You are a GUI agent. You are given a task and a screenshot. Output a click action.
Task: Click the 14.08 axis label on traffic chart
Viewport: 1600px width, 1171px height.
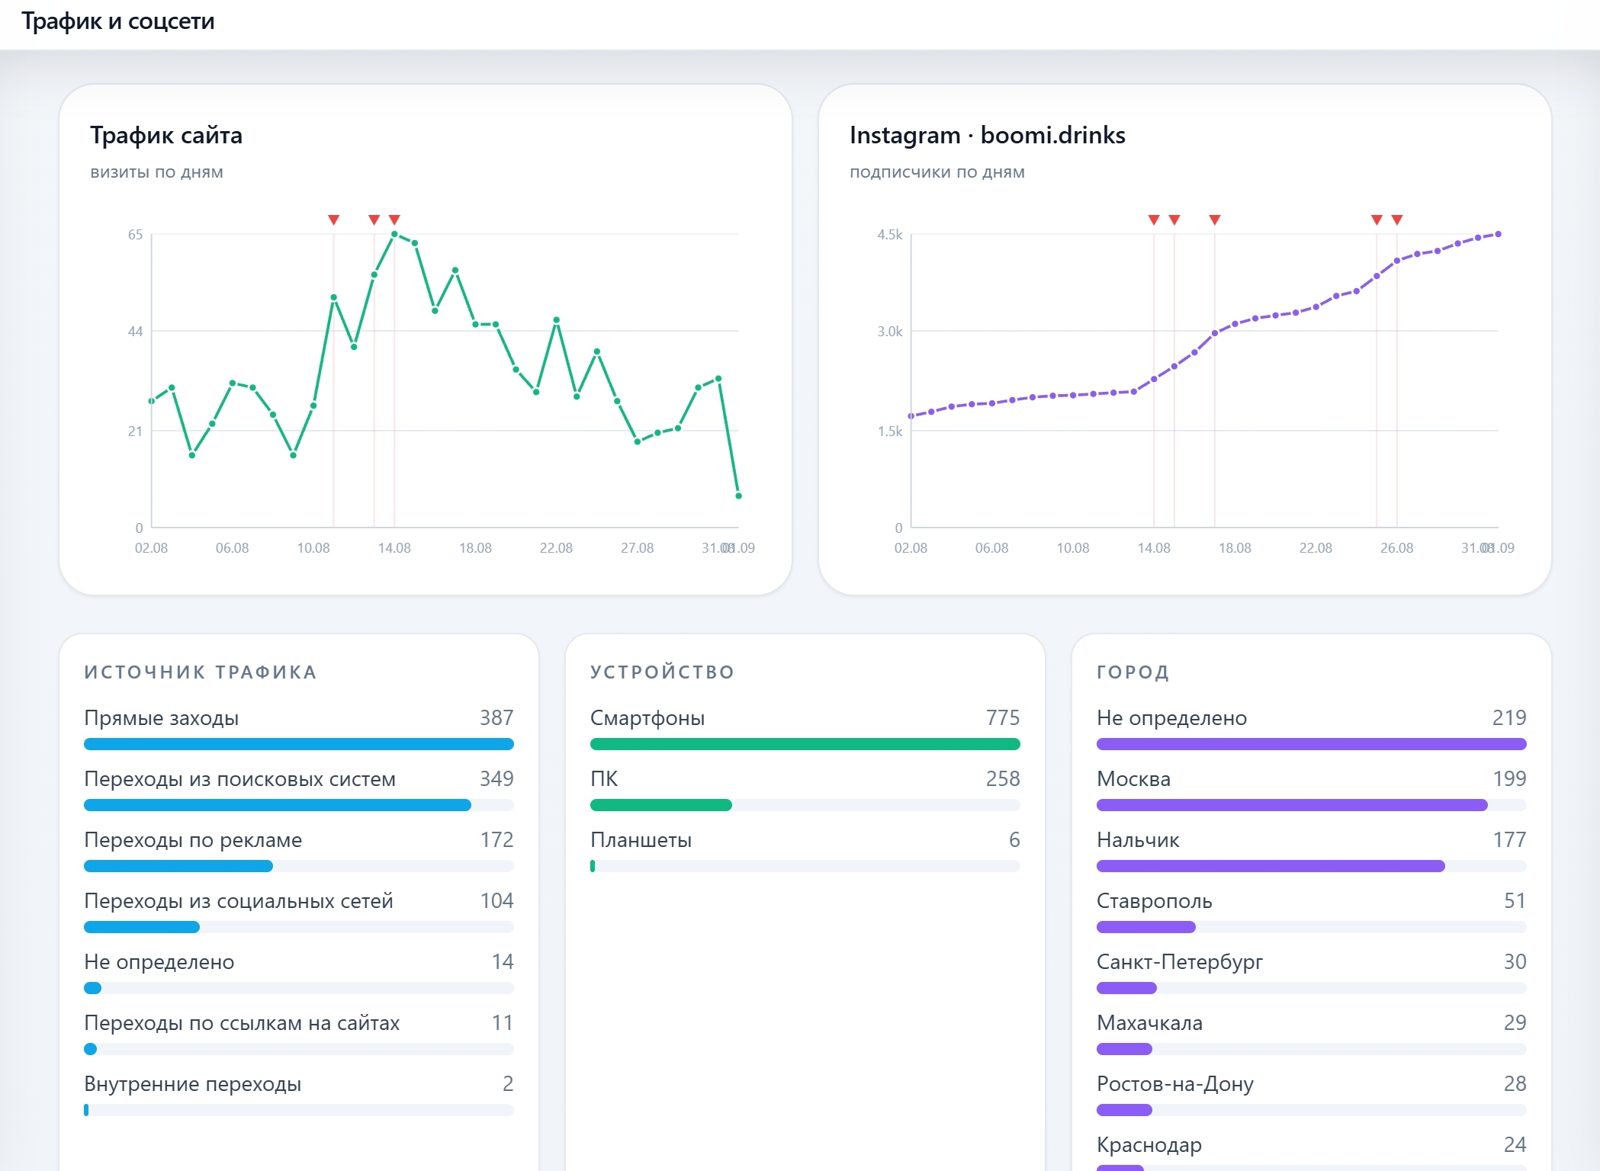pos(394,548)
